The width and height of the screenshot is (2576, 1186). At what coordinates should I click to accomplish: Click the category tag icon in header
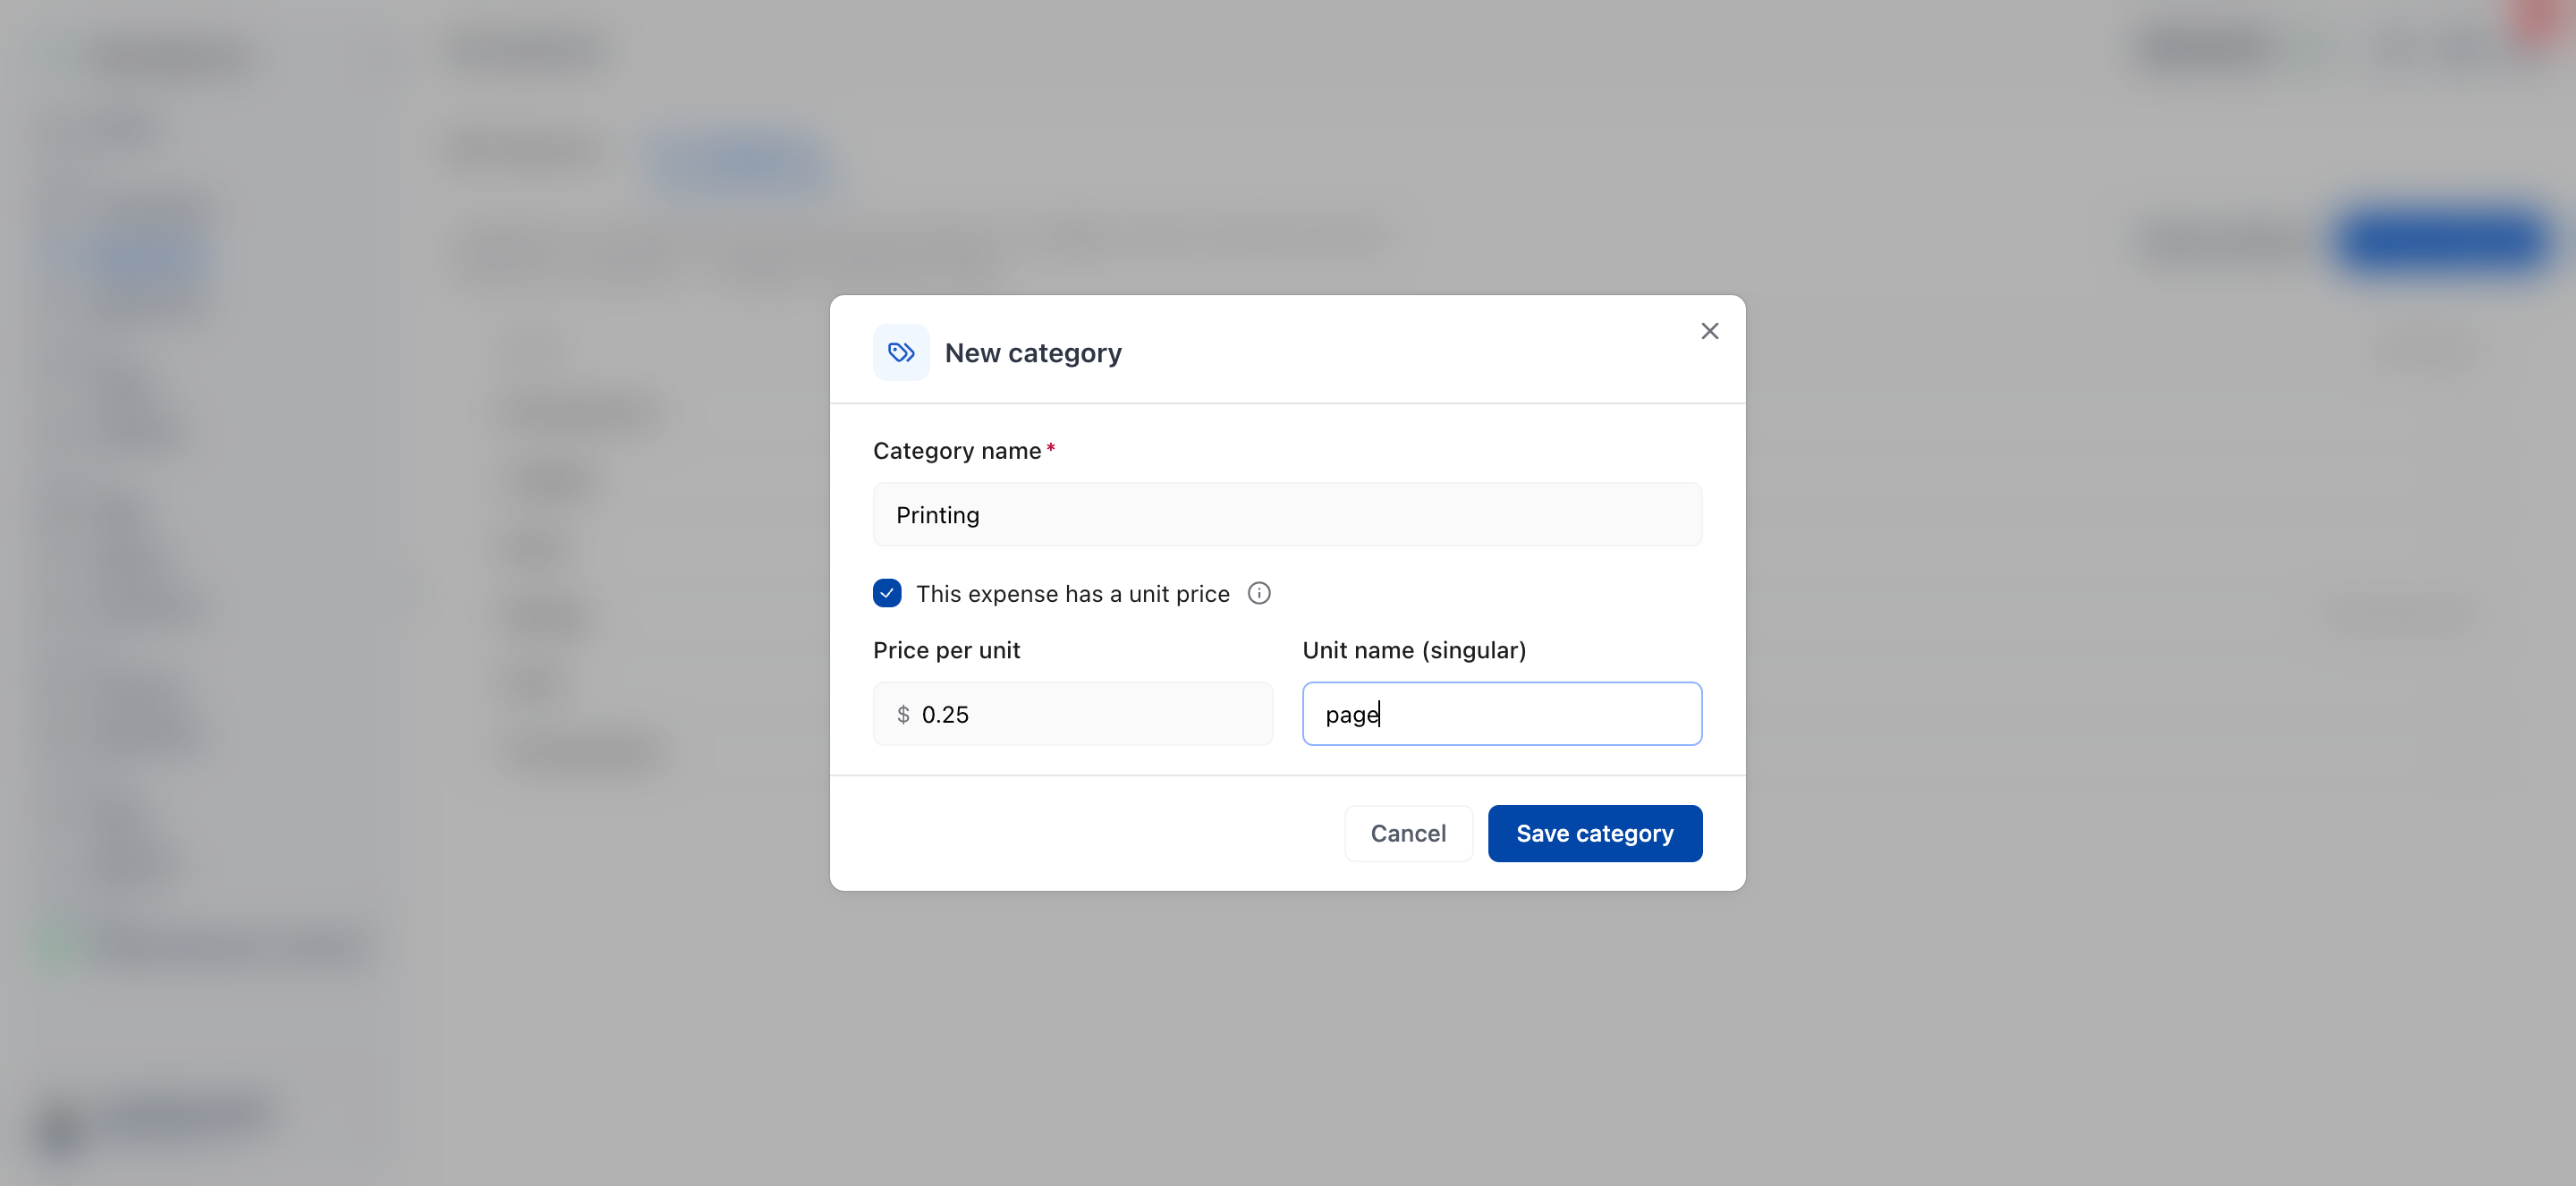901,352
